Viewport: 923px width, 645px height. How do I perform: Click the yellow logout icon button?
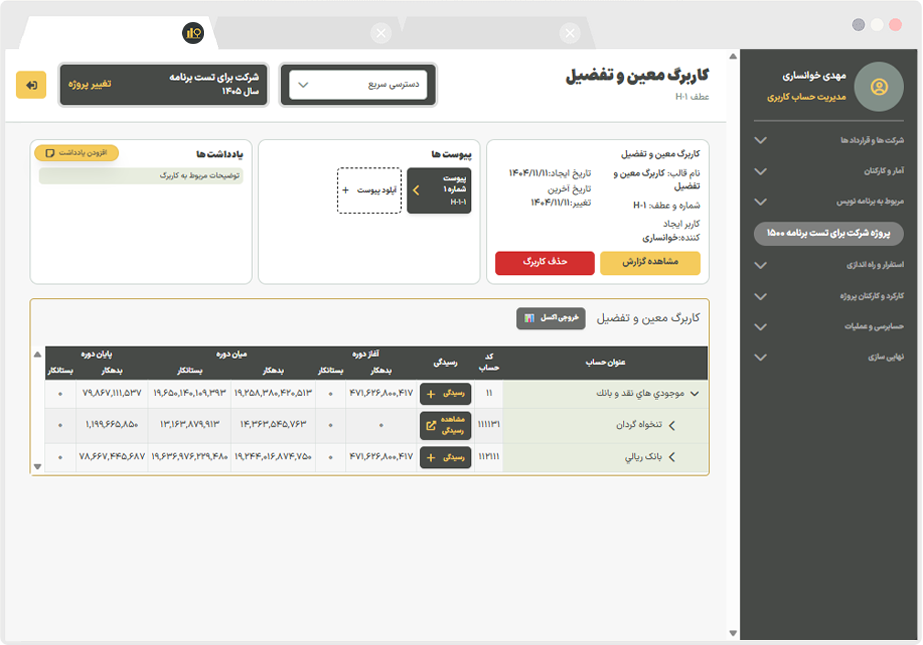[31, 85]
